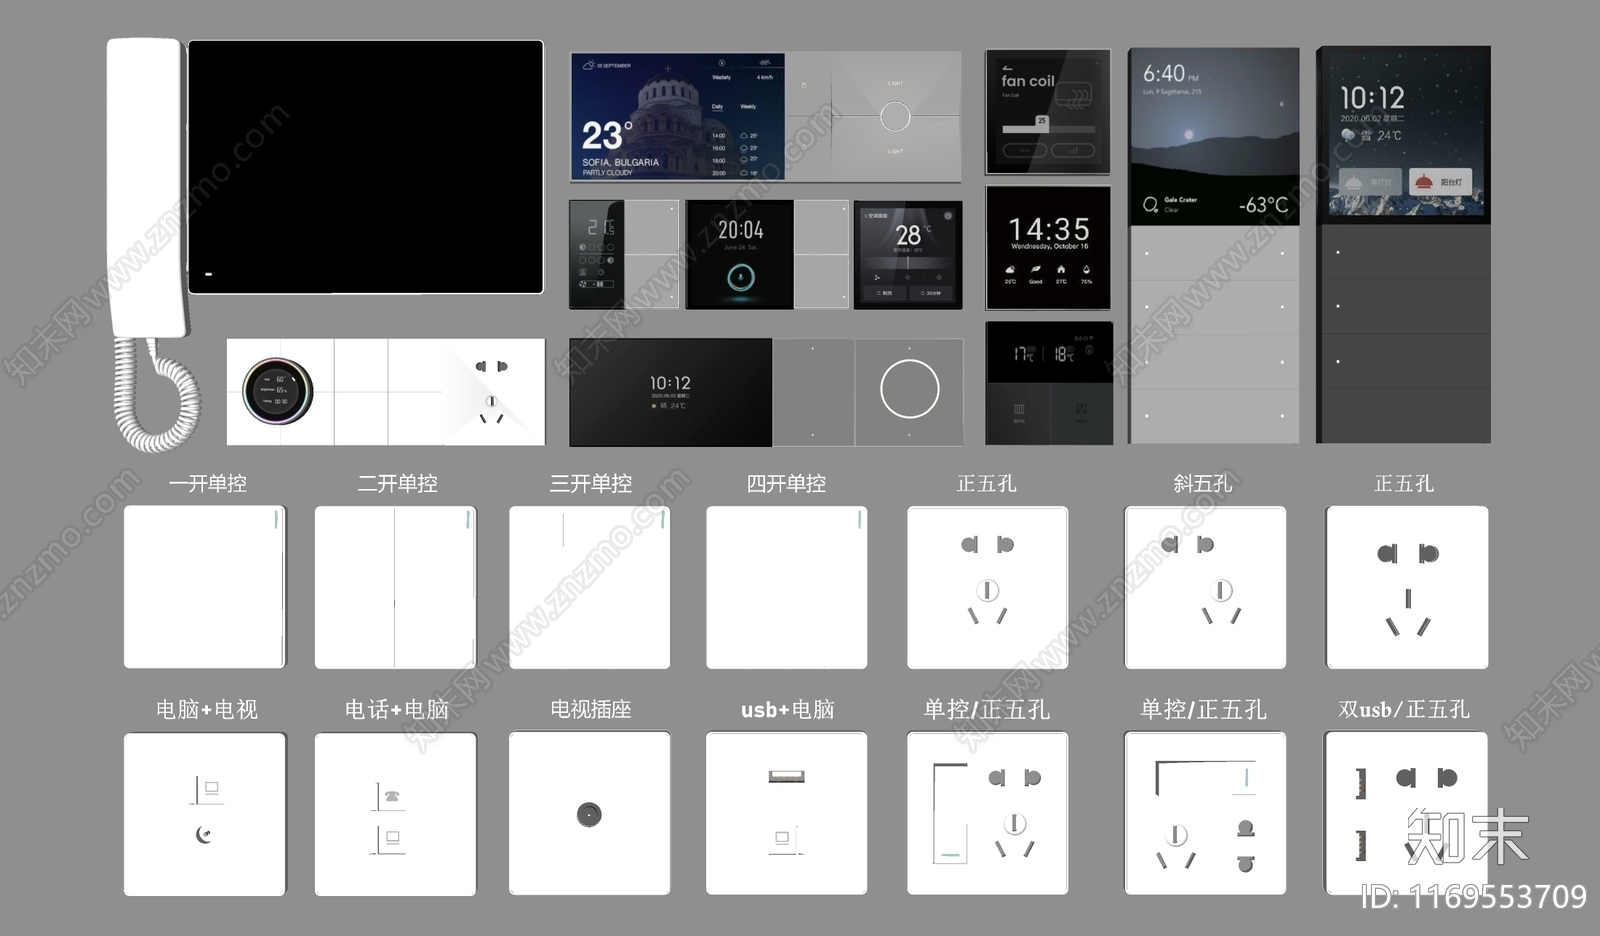Click the white intercom handset
Viewport: 1600px width, 936px height.
[145, 187]
